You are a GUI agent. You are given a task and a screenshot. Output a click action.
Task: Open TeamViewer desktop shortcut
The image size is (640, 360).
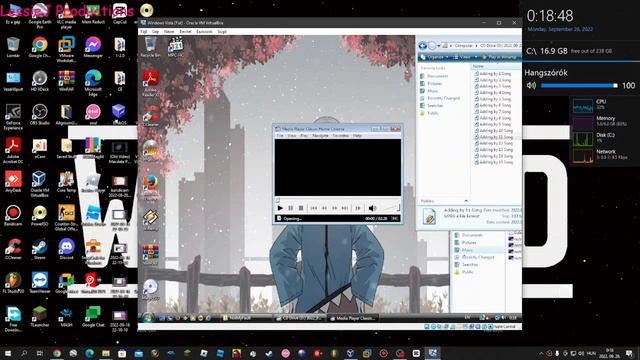40,282
